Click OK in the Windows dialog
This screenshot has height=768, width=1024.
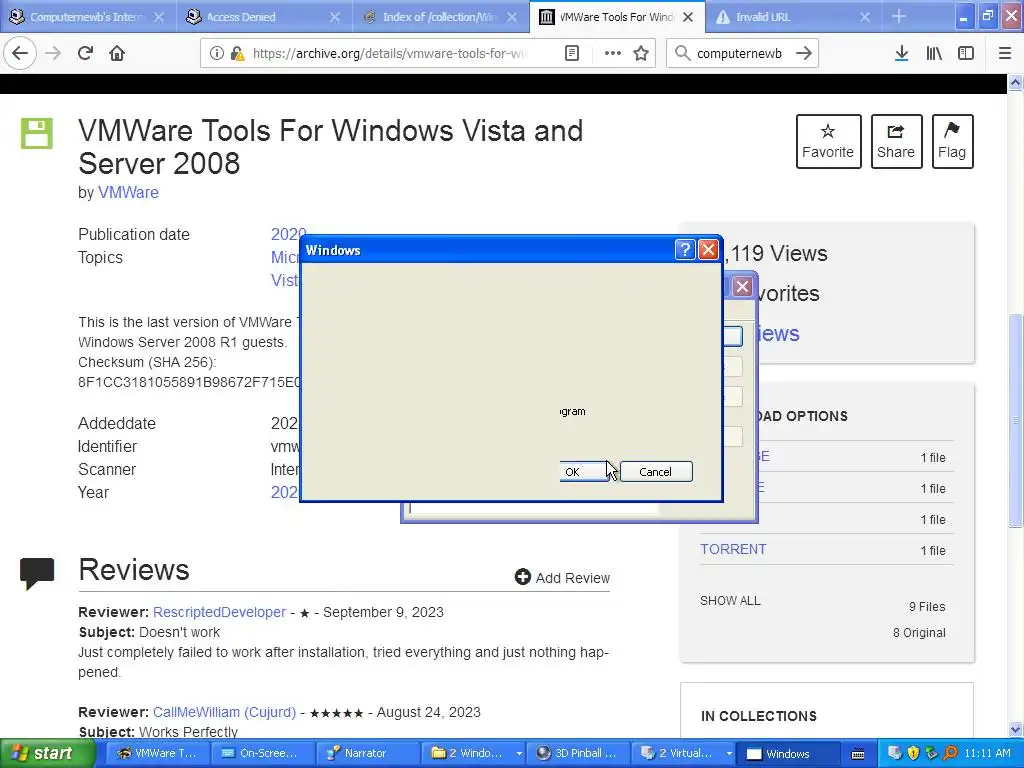(x=583, y=472)
